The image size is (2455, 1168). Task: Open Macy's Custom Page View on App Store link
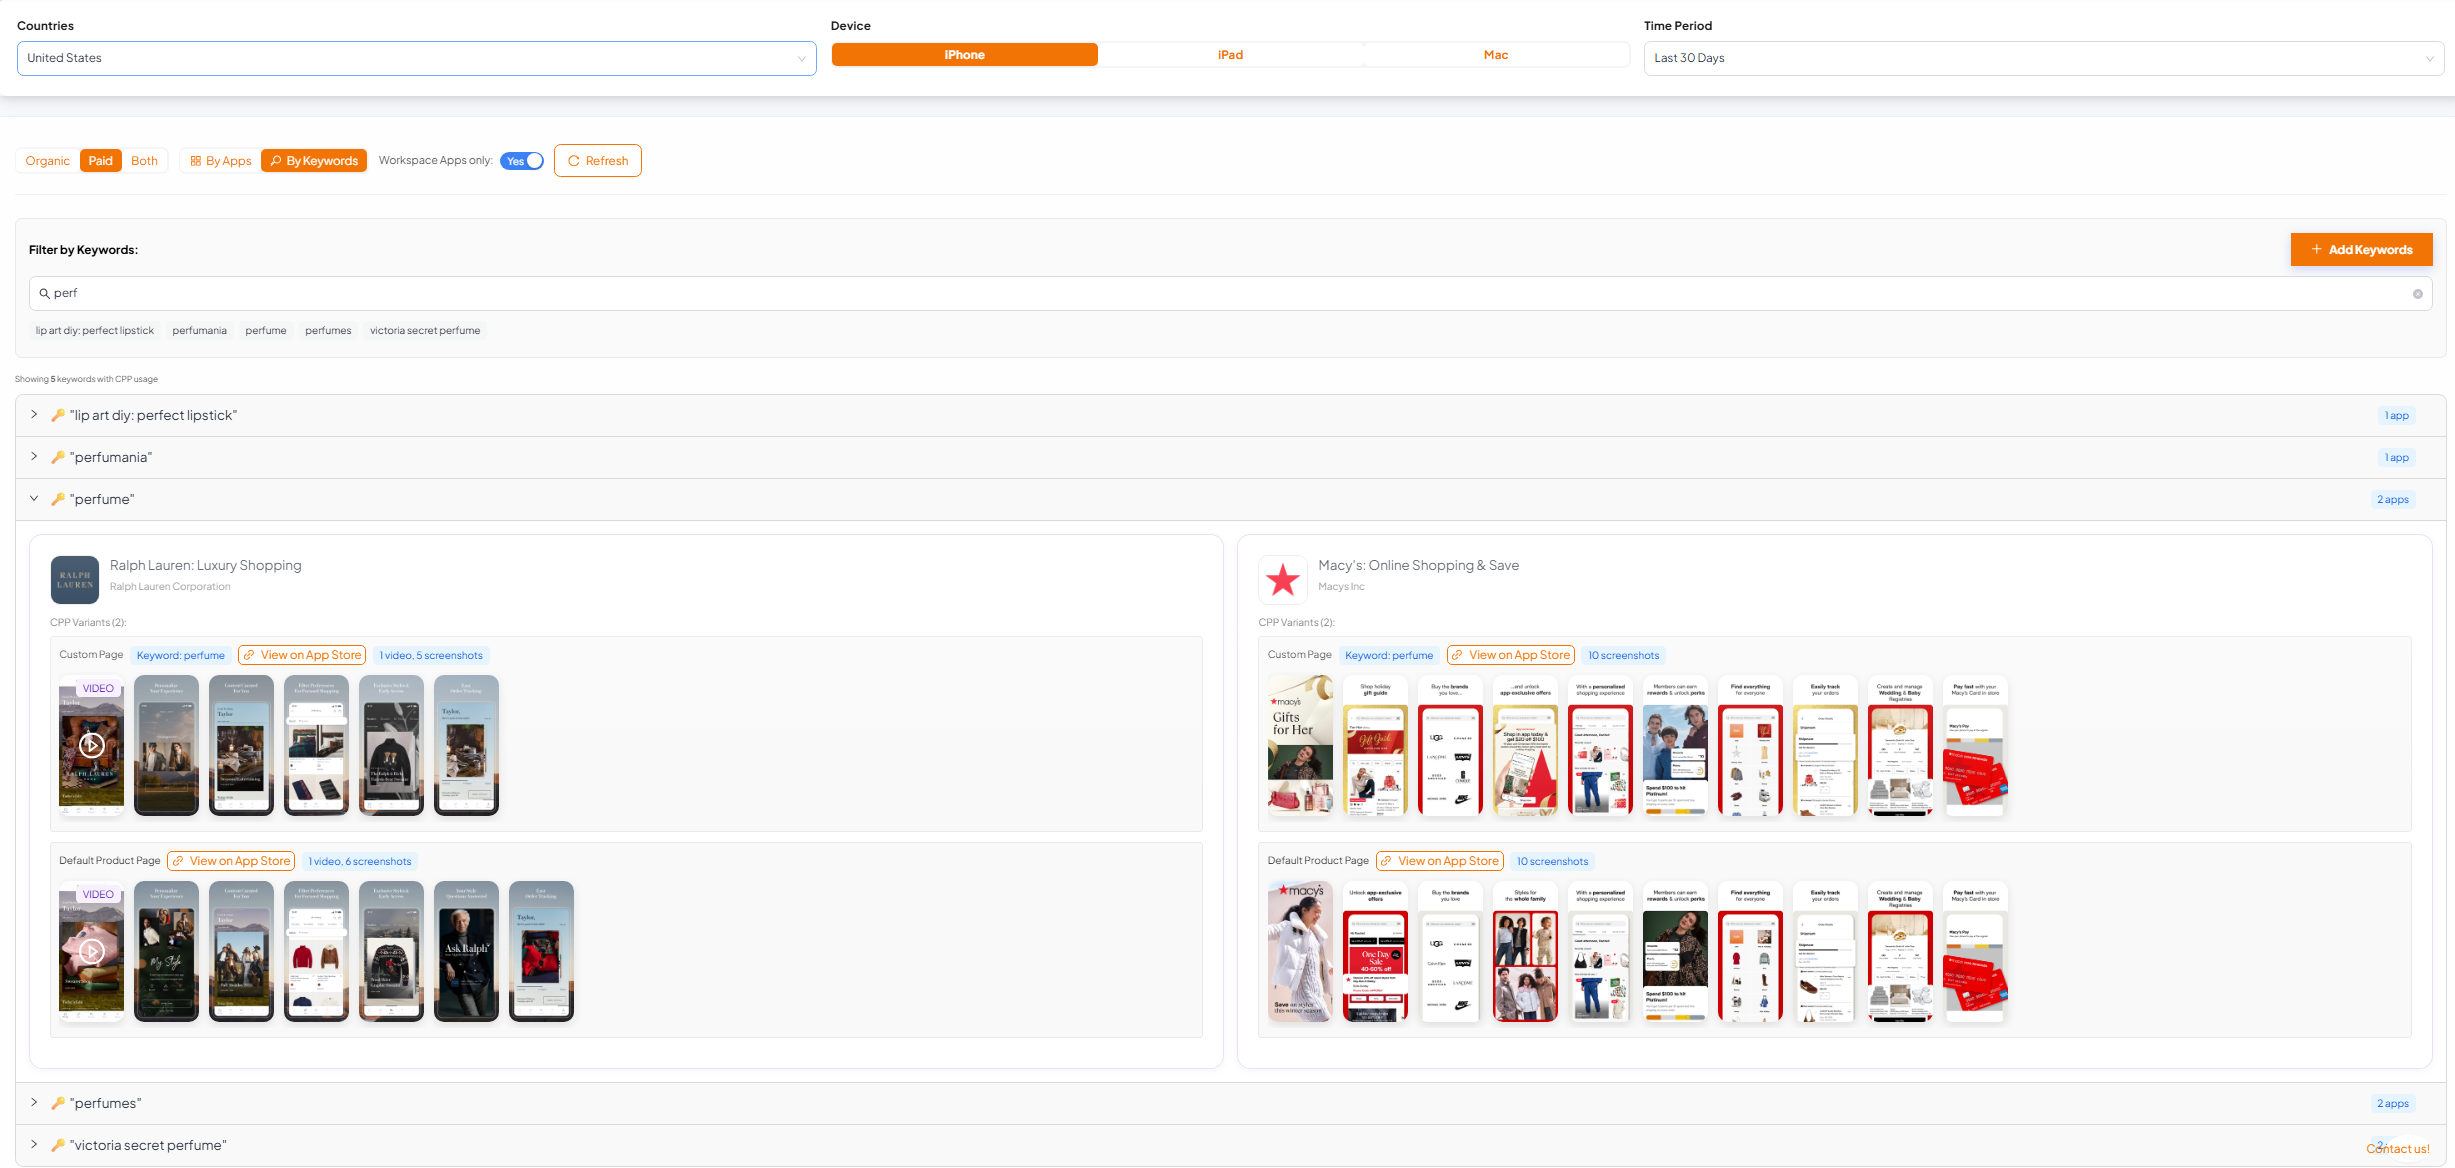1510,655
